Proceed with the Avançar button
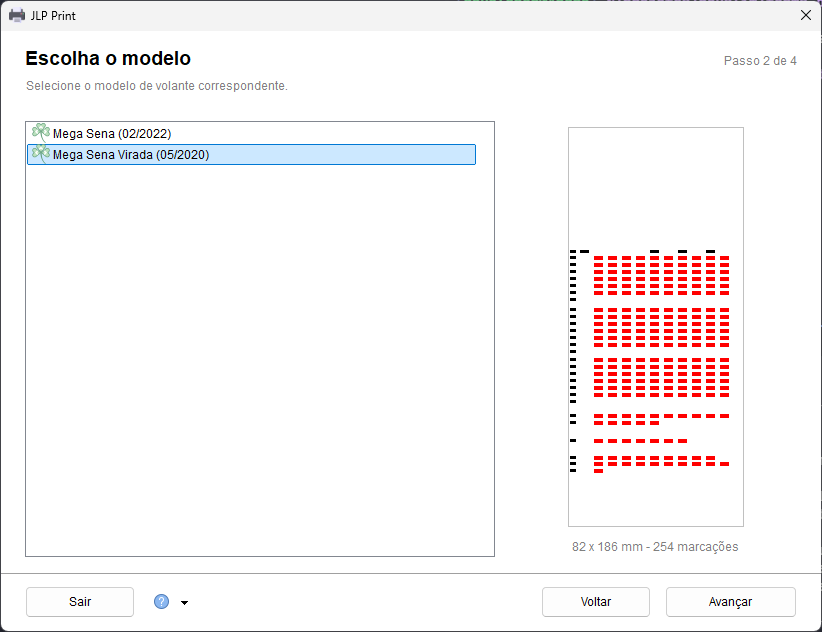The height and width of the screenshot is (632, 822). click(x=730, y=602)
